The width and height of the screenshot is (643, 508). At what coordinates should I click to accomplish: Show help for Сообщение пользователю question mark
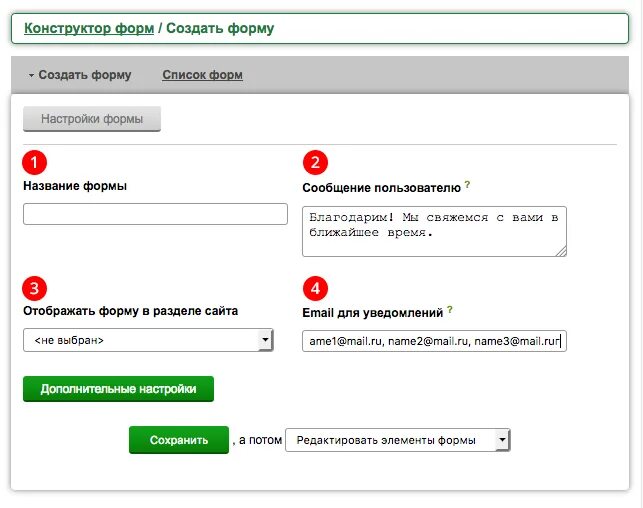click(467, 185)
